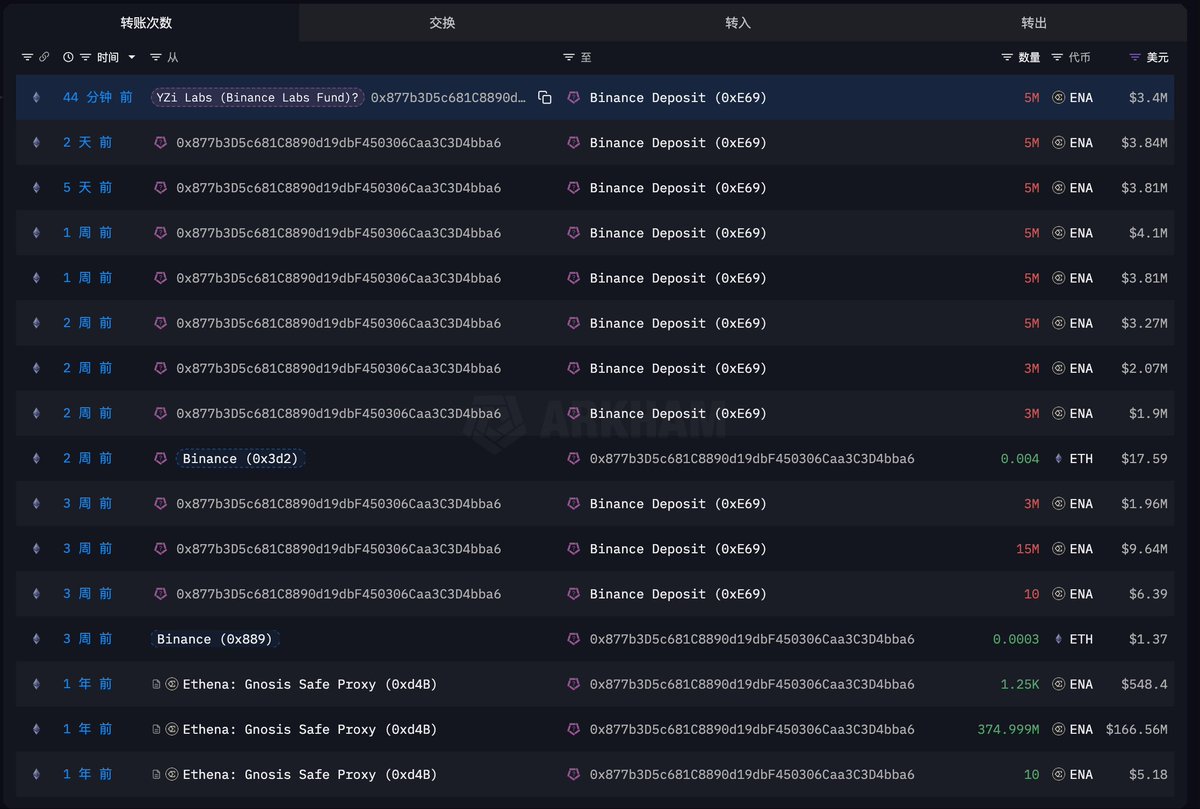The image size is (1200, 809).
Task: Open the YZi Labs (Binance Labs Fund)? label
Action: 258,98
